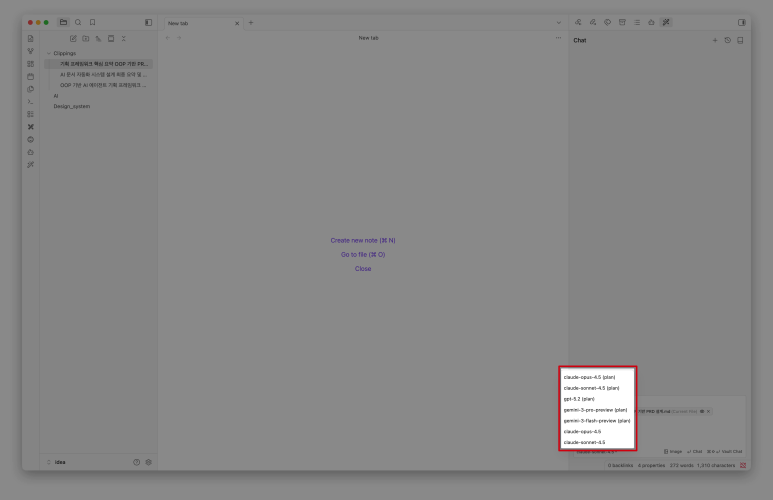Choose gemini-3-flash-preview (plan) from list

pyautogui.click(x=596, y=420)
